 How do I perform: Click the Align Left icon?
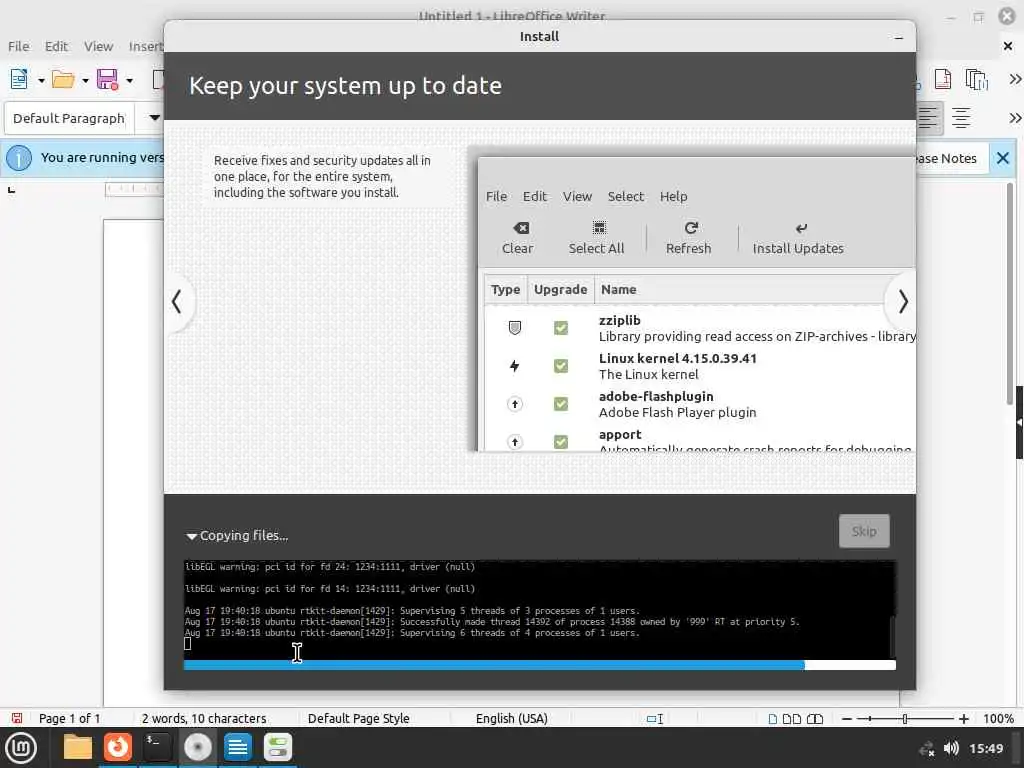pyautogui.click(x=928, y=118)
